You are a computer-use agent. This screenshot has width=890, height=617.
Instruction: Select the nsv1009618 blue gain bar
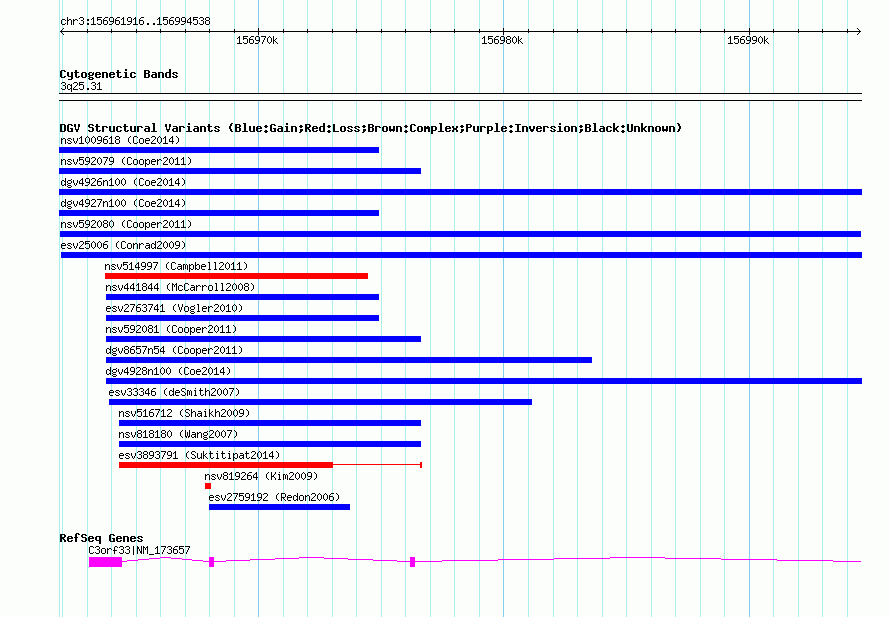click(219, 150)
